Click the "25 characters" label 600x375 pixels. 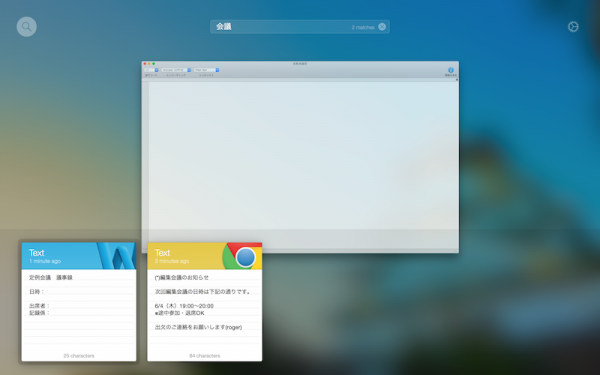click(79, 356)
